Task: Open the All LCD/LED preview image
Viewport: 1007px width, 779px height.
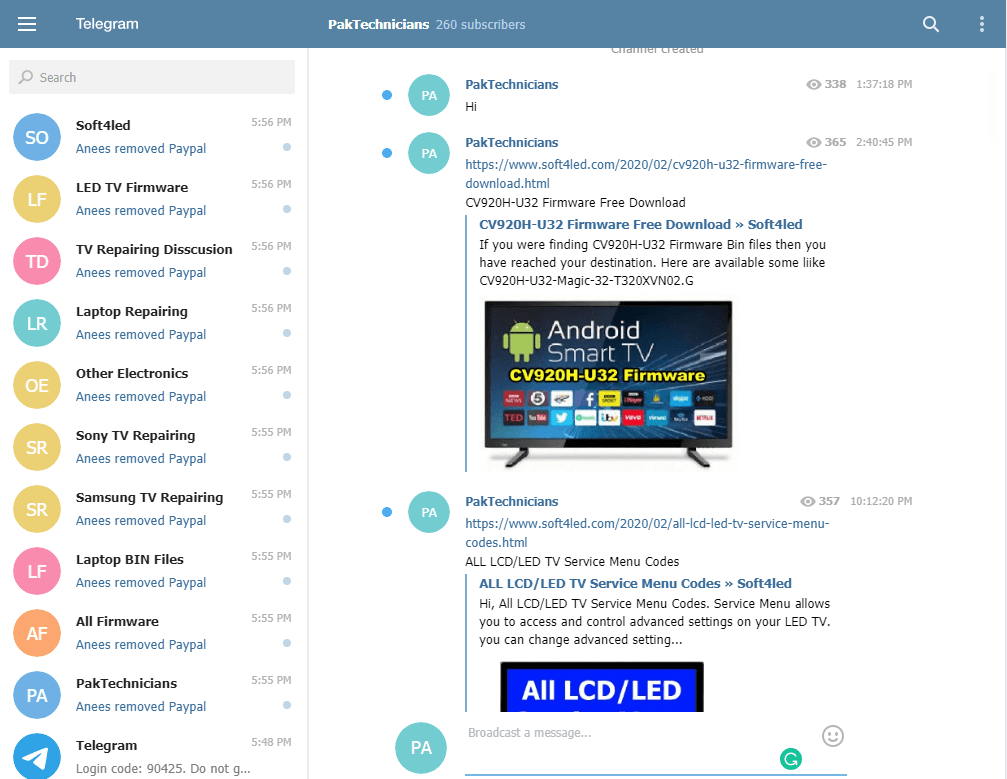Action: (x=602, y=687)
